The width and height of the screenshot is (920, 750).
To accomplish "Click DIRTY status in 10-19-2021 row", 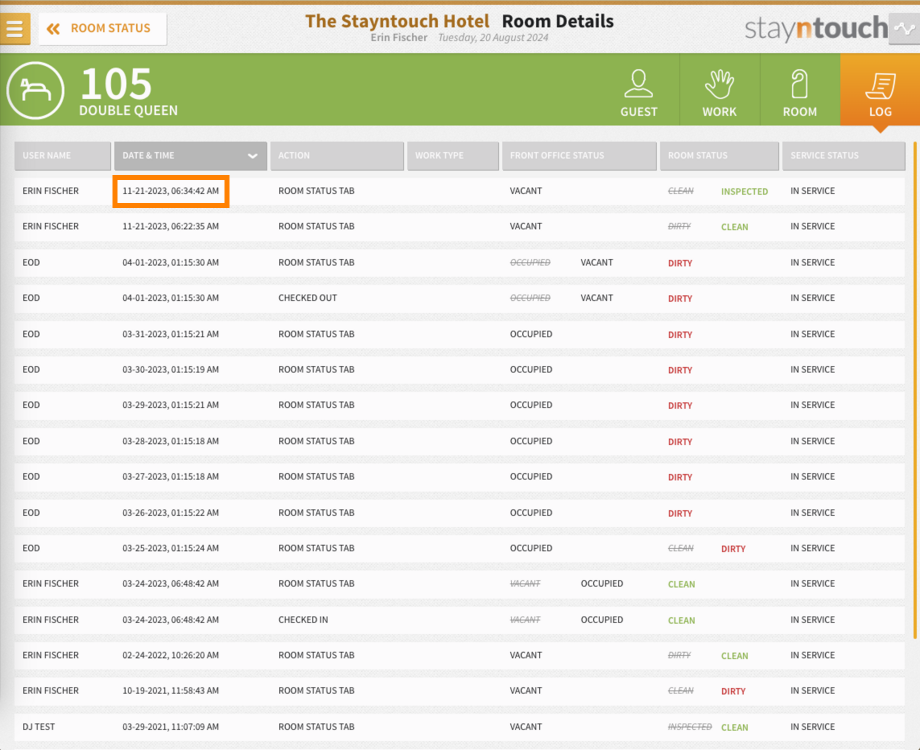I will (x=733, y=691).
